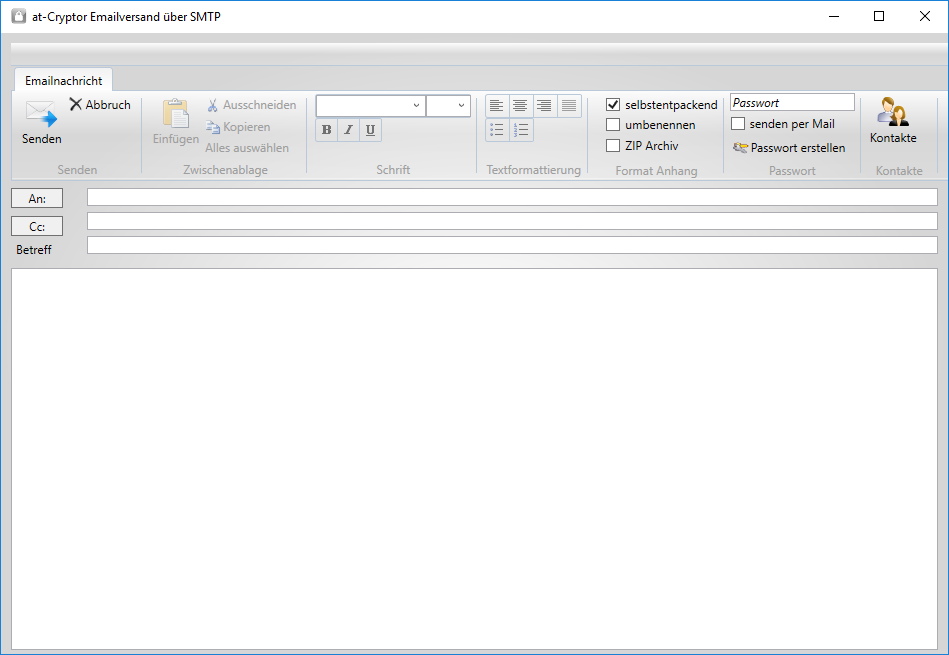Select the Emailnachricht tab
This screenshot has height=655, width=949.
point(64,81)
